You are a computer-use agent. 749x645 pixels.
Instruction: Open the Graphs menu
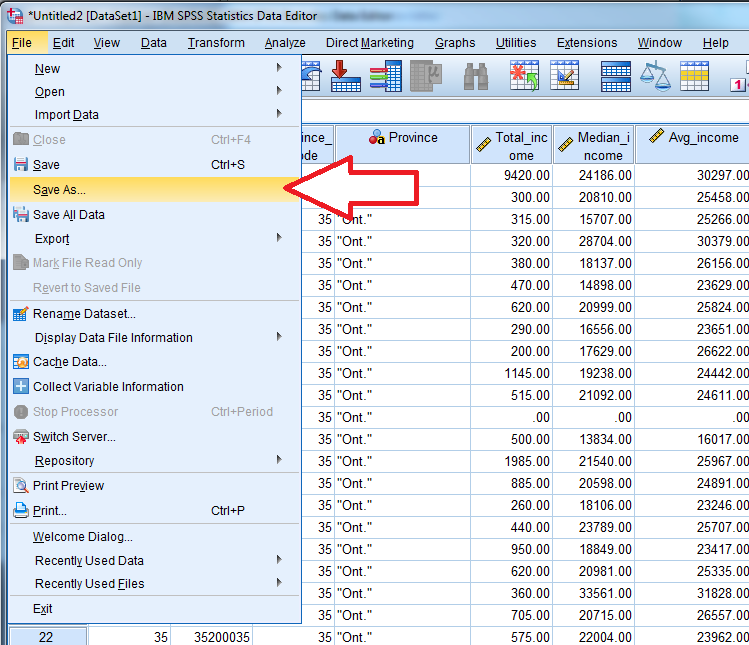tap(455, 43)
